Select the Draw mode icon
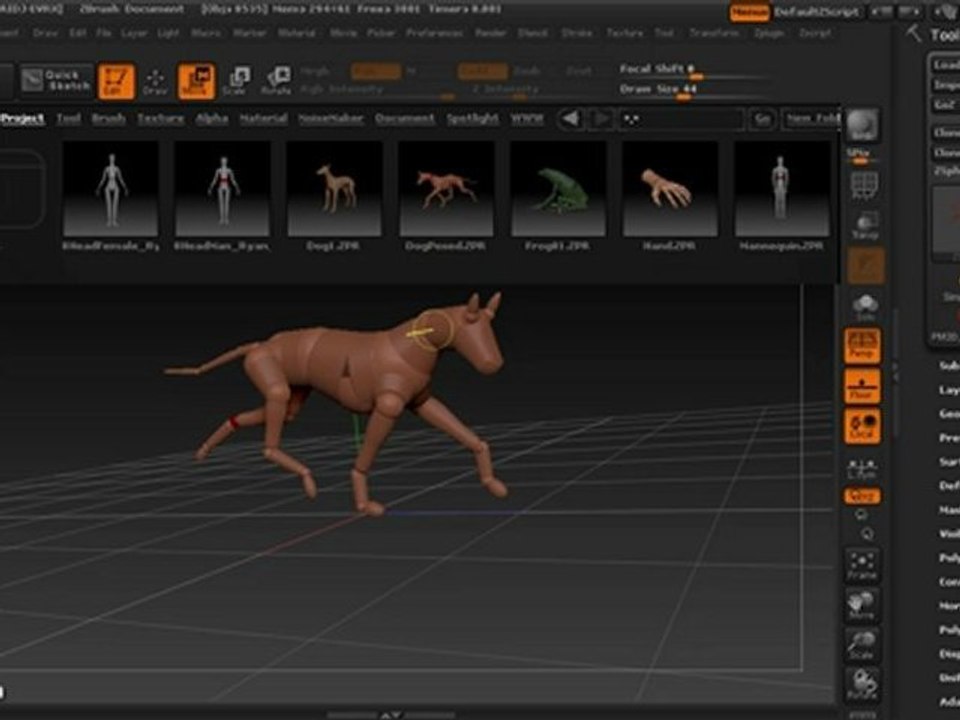960x720 pixels. tap(155, 81)
